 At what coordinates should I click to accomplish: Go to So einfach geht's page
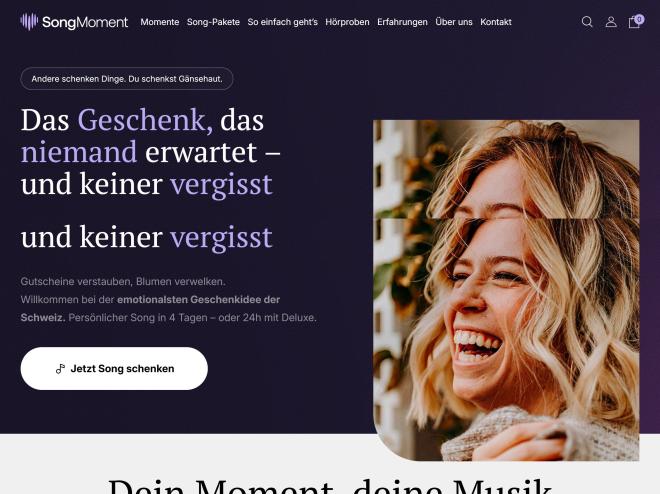coord(282,22)
